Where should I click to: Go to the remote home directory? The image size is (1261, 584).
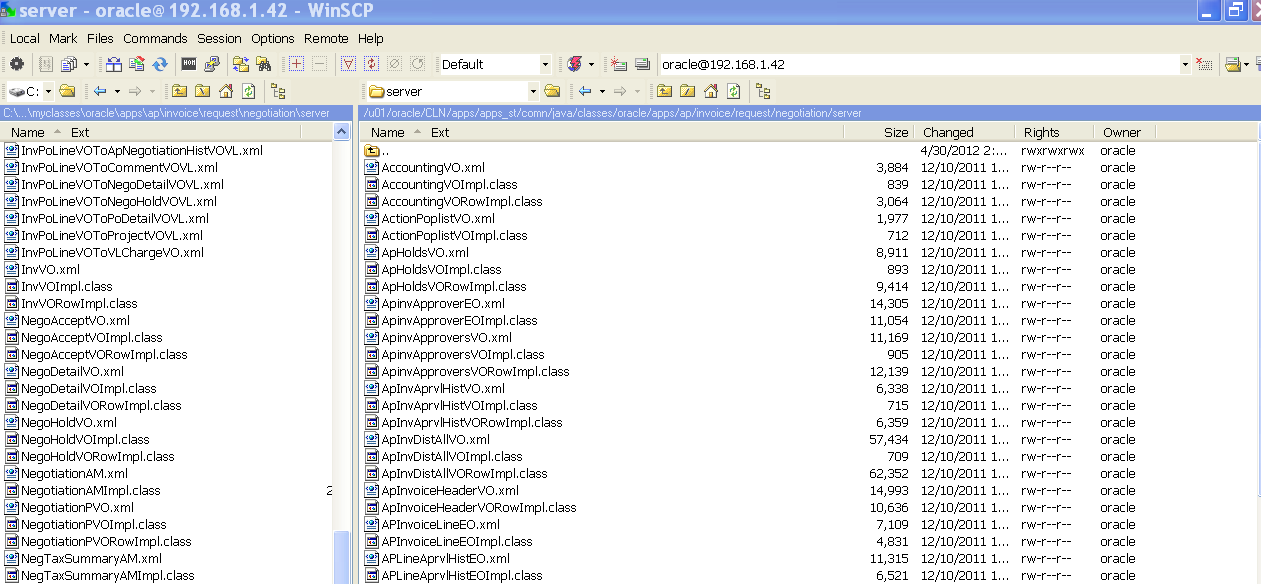(x=710, y=91)
